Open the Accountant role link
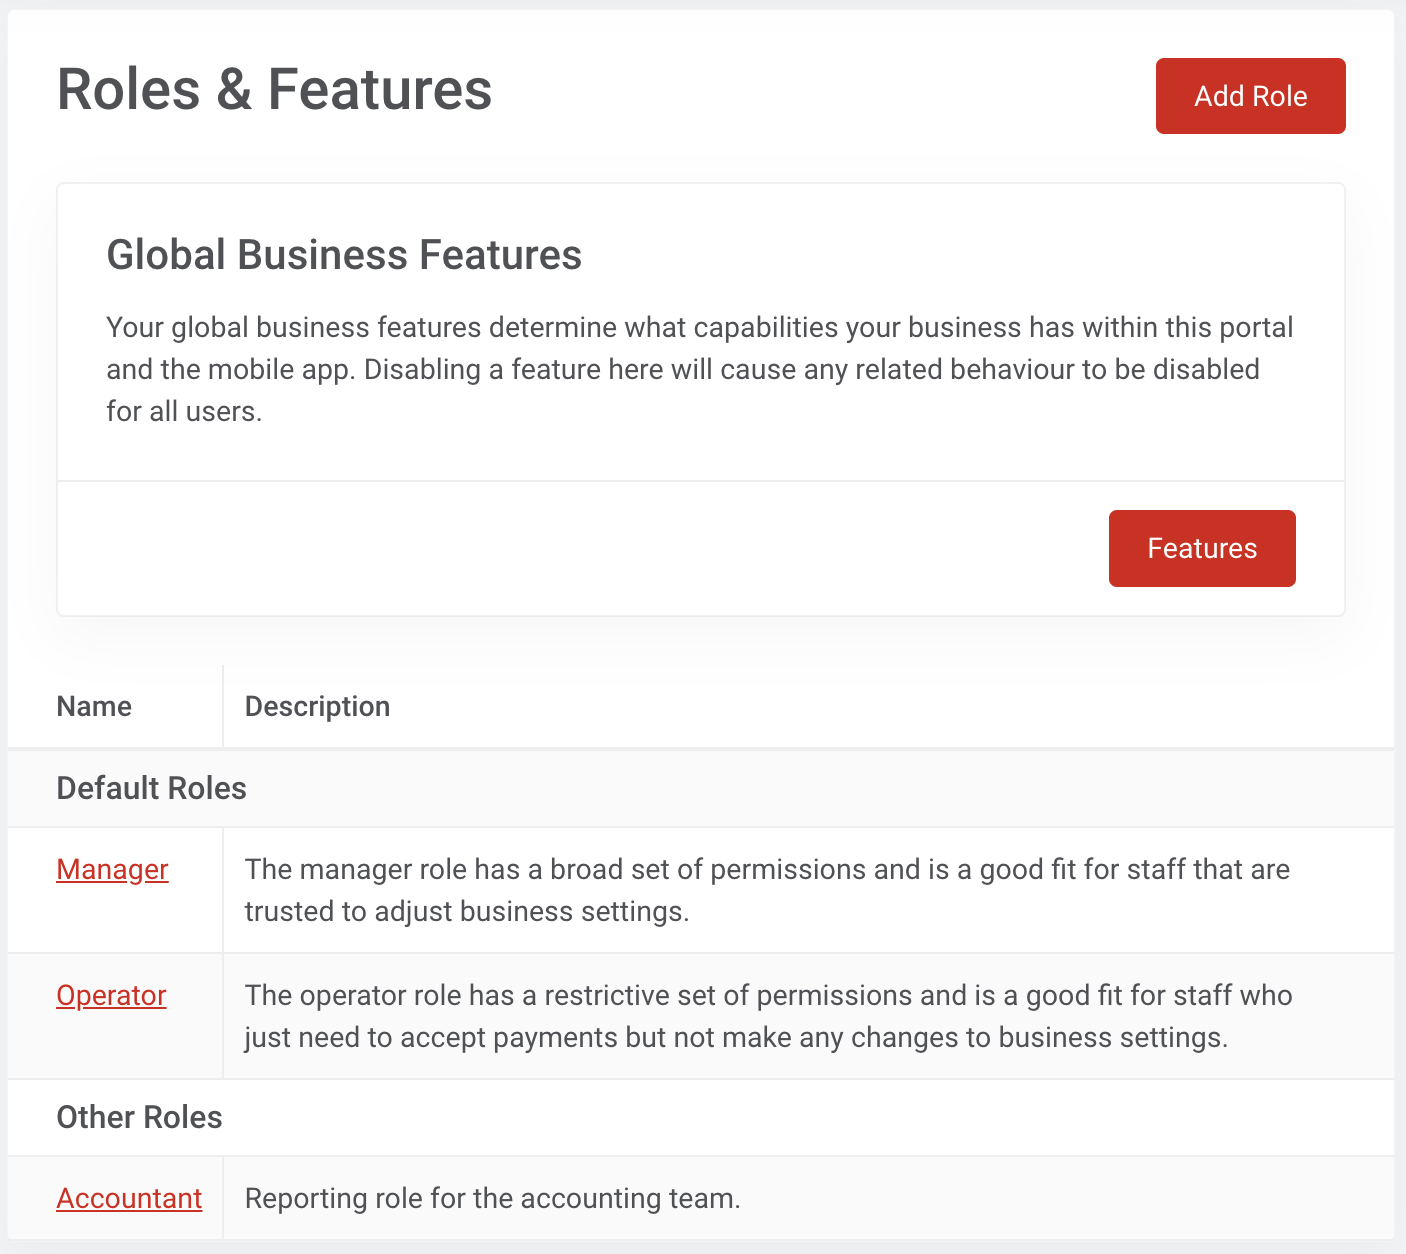This screenshot has width=1406, height=1254. [129, 1198]
